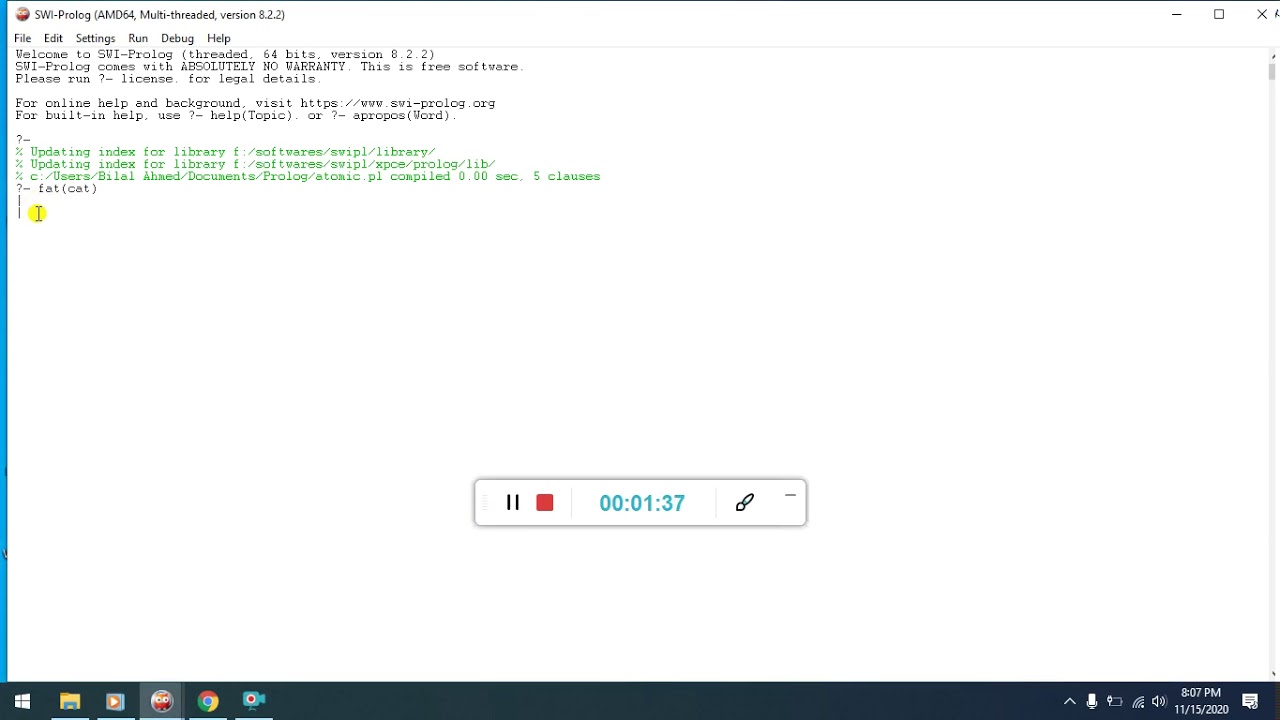Image resolution: width=1280 pixels, height=720 pixels.
Task: Stop the recording with red square
Action: 545,502
